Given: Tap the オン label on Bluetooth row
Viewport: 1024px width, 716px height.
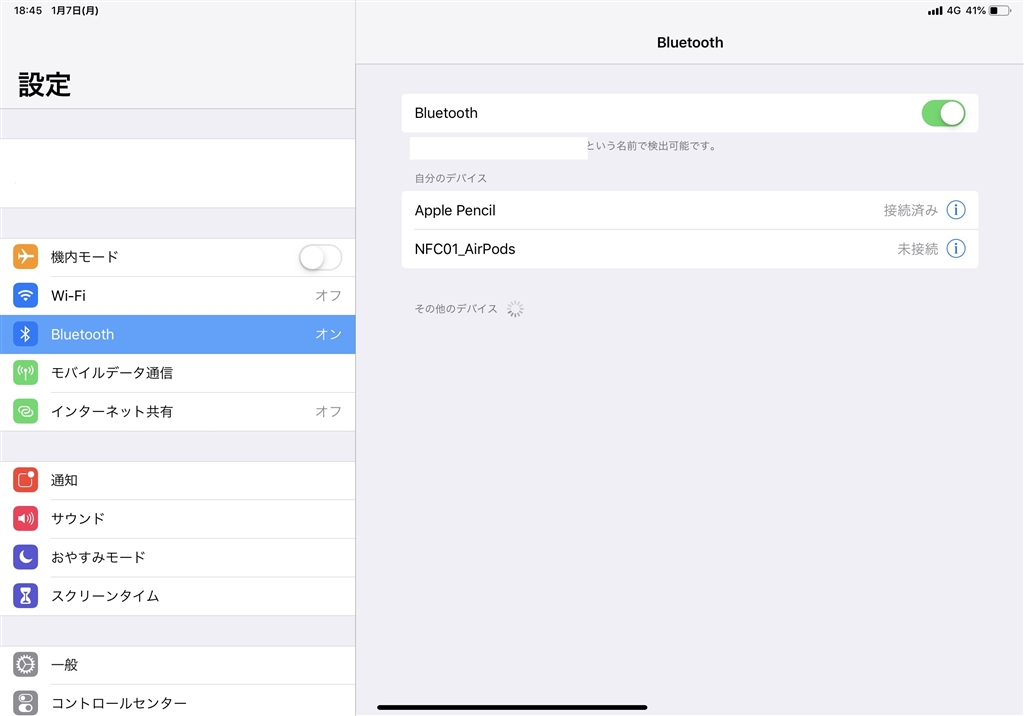Looking at the screenshot, I should tap(328, 334).
